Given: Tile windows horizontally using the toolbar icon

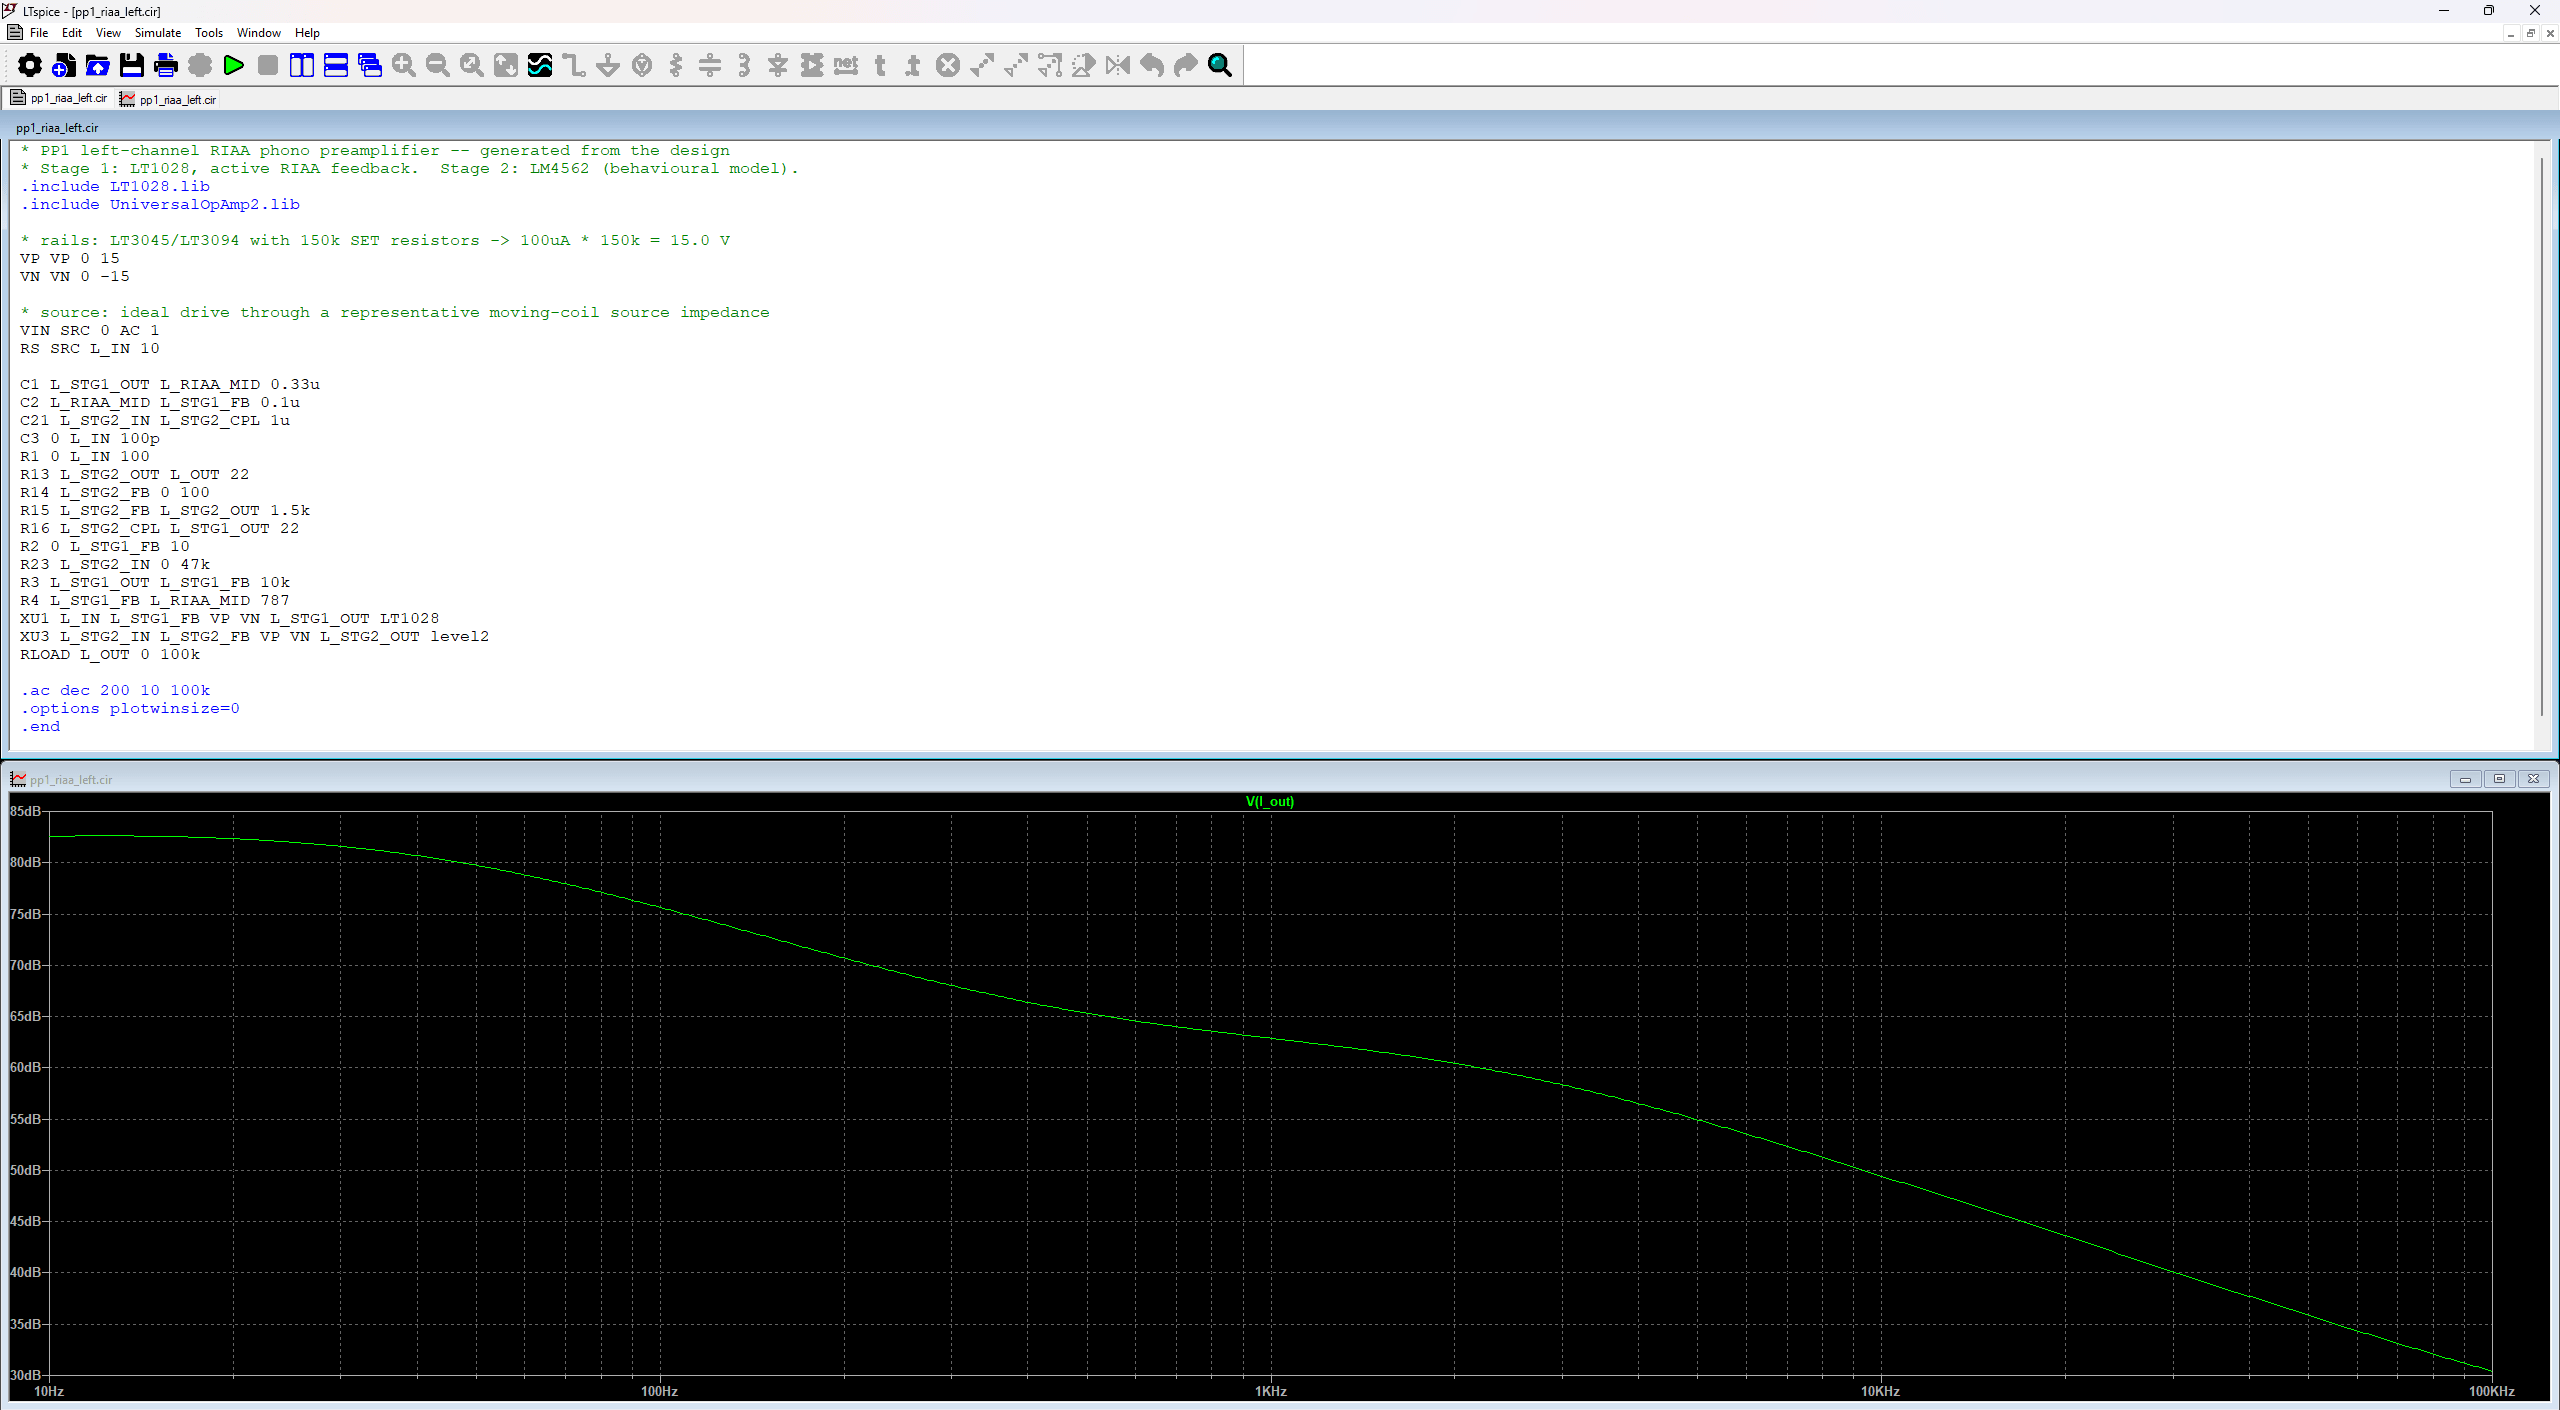Looking at the screenshot, I should click(x=336, y=66).
